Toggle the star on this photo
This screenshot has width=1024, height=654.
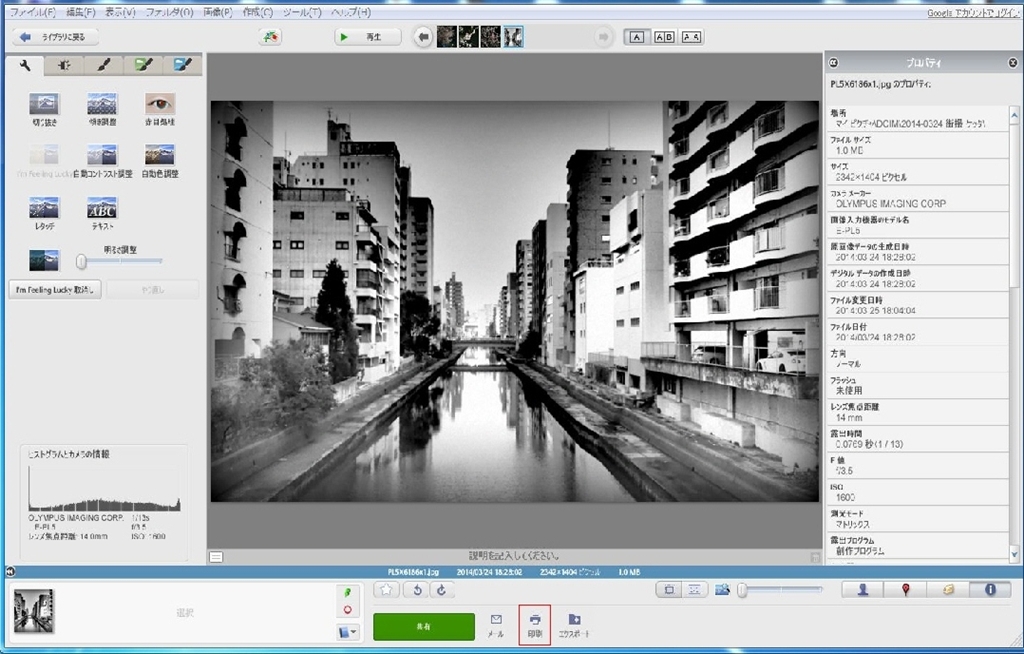[387, 590]
